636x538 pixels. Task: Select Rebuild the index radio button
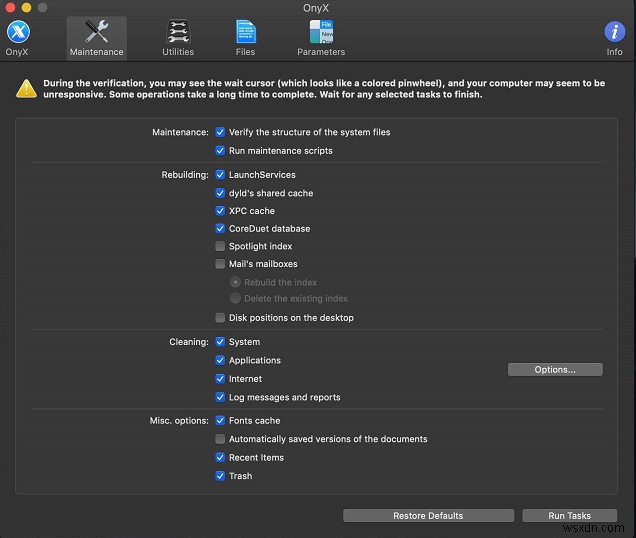235,282
